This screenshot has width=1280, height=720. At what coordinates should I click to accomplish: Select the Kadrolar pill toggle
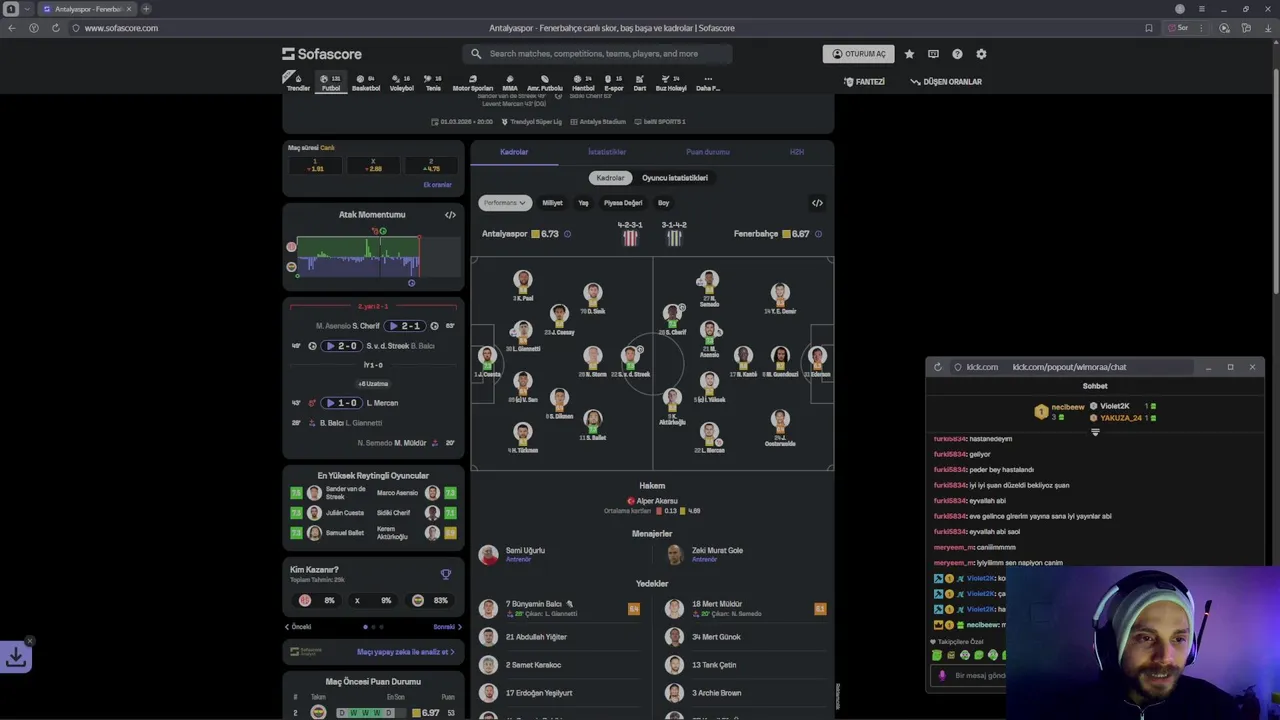tap(610, 178)
